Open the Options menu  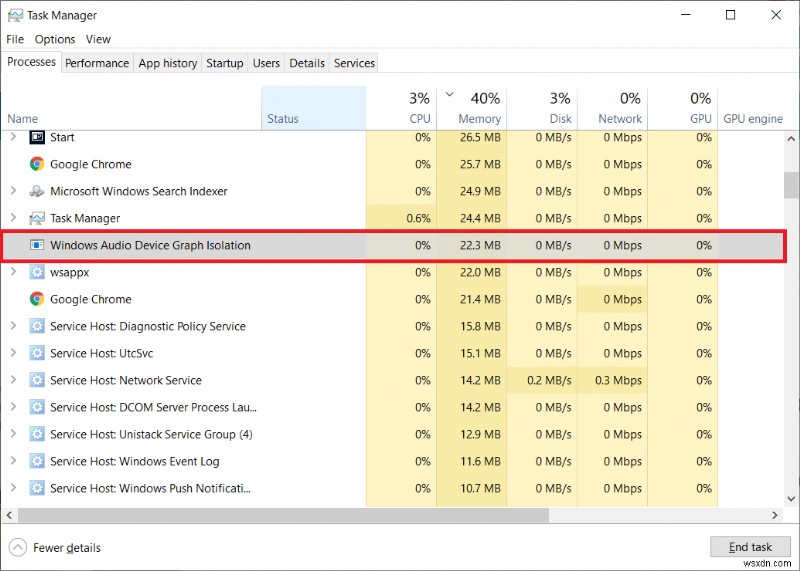pyautogui.click(x=55, y=39)
